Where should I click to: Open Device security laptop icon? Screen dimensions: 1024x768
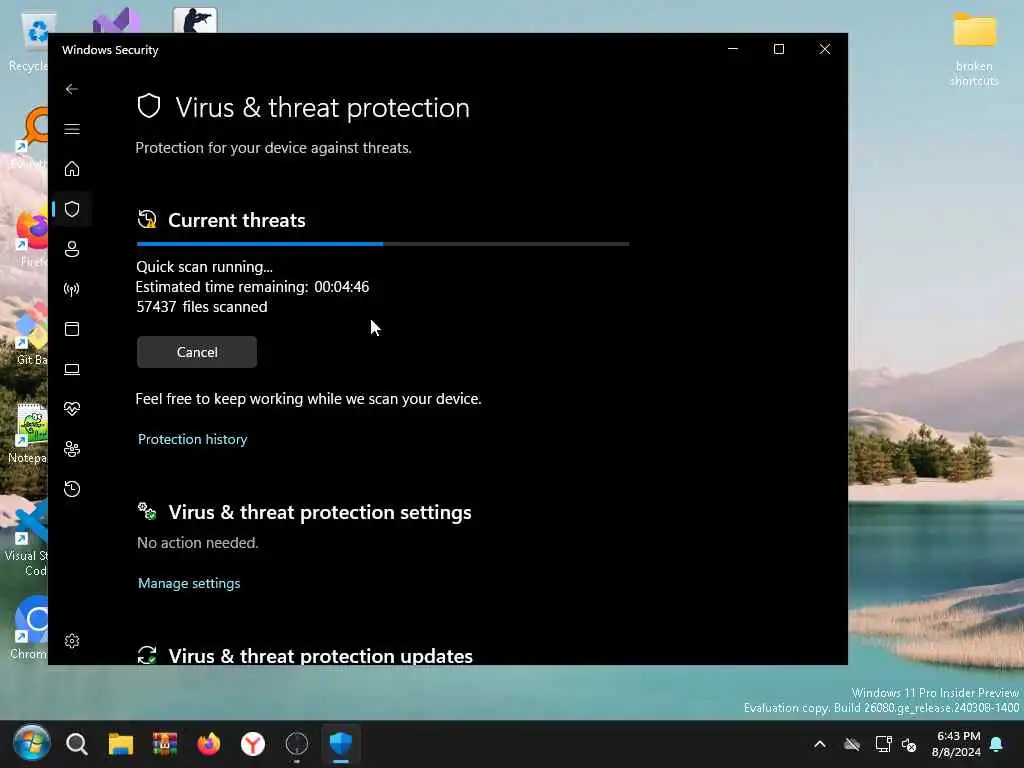[72, 369]
